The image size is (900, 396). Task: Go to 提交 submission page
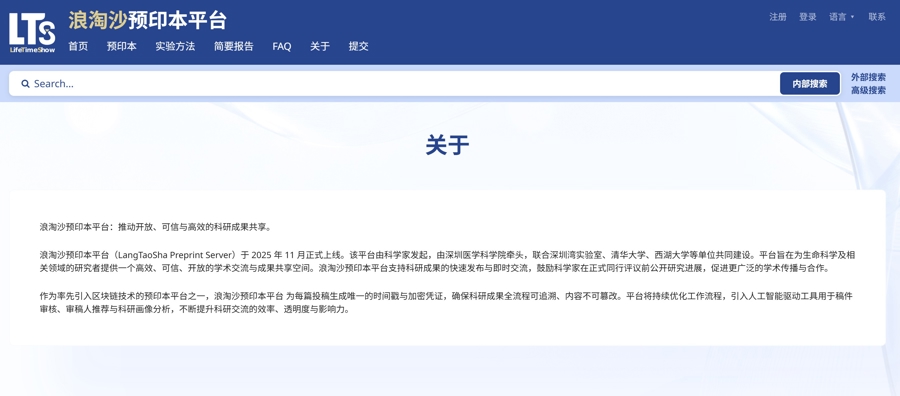click(359, 46)
